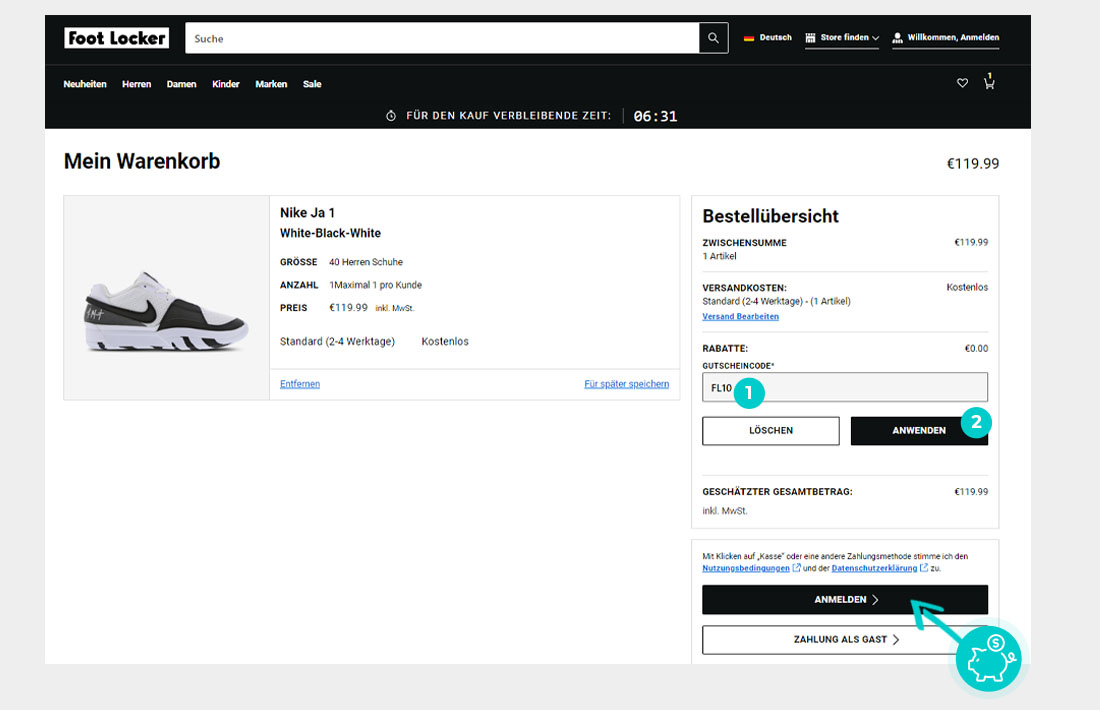The image size is (1100, 710).
Task: Click the store finder building icon
Action: click(x=810, y=38)
